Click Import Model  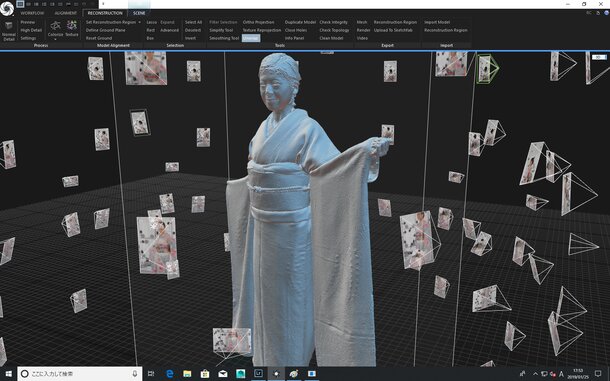pyautogui.click(x=437, y=22)
